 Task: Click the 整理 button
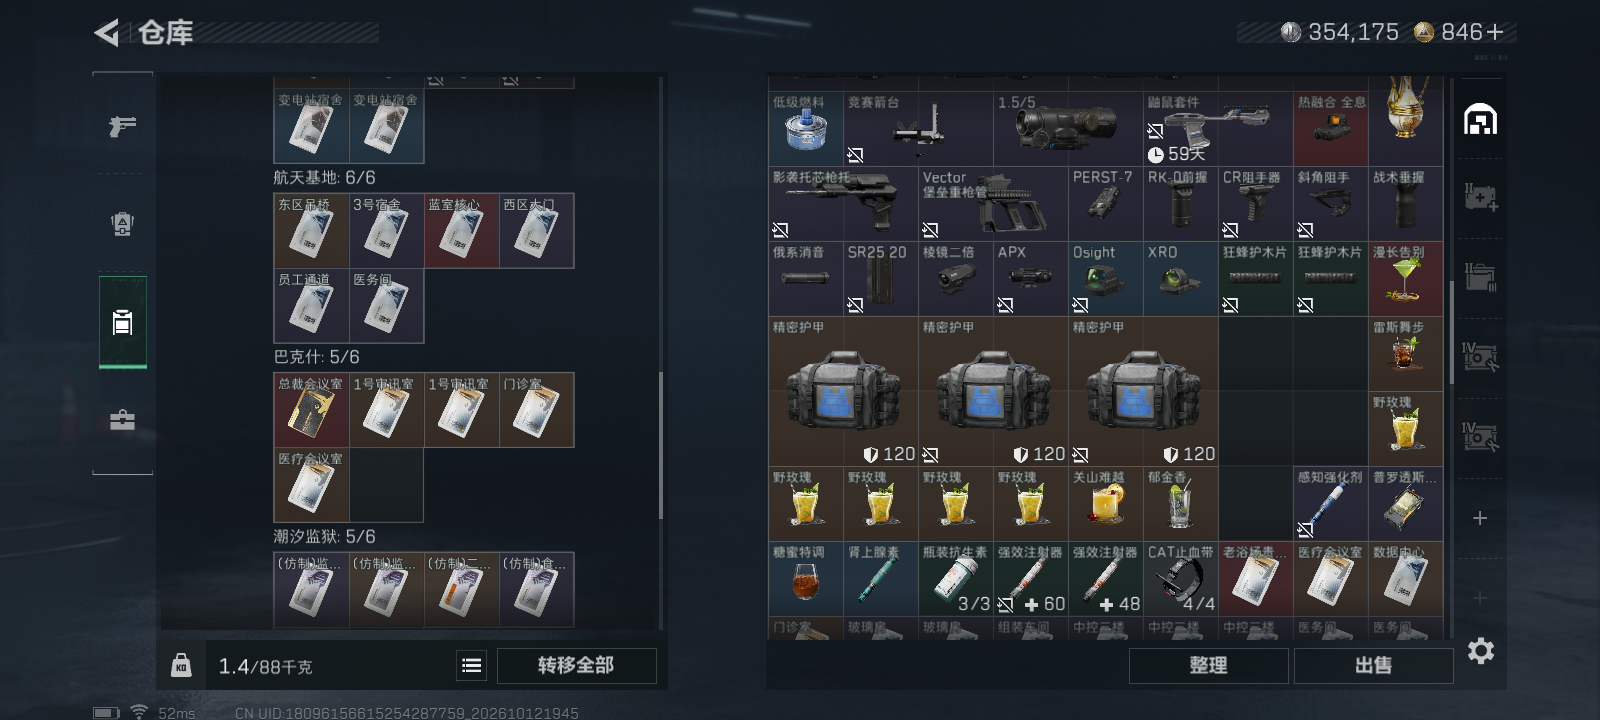click(x=1208, y=665)
